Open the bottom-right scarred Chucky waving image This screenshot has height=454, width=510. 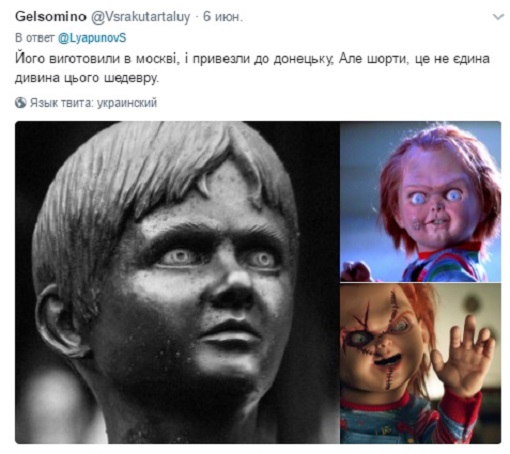(421, 363)
